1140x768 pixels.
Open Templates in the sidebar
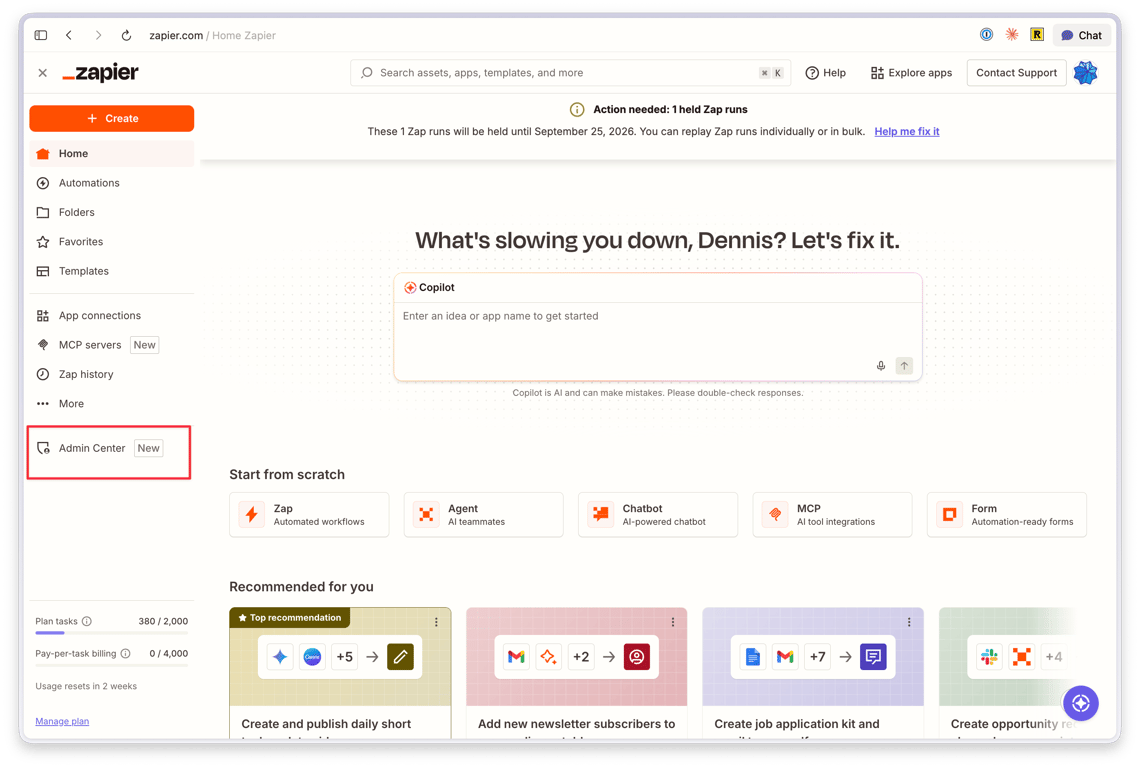[112, 271]
